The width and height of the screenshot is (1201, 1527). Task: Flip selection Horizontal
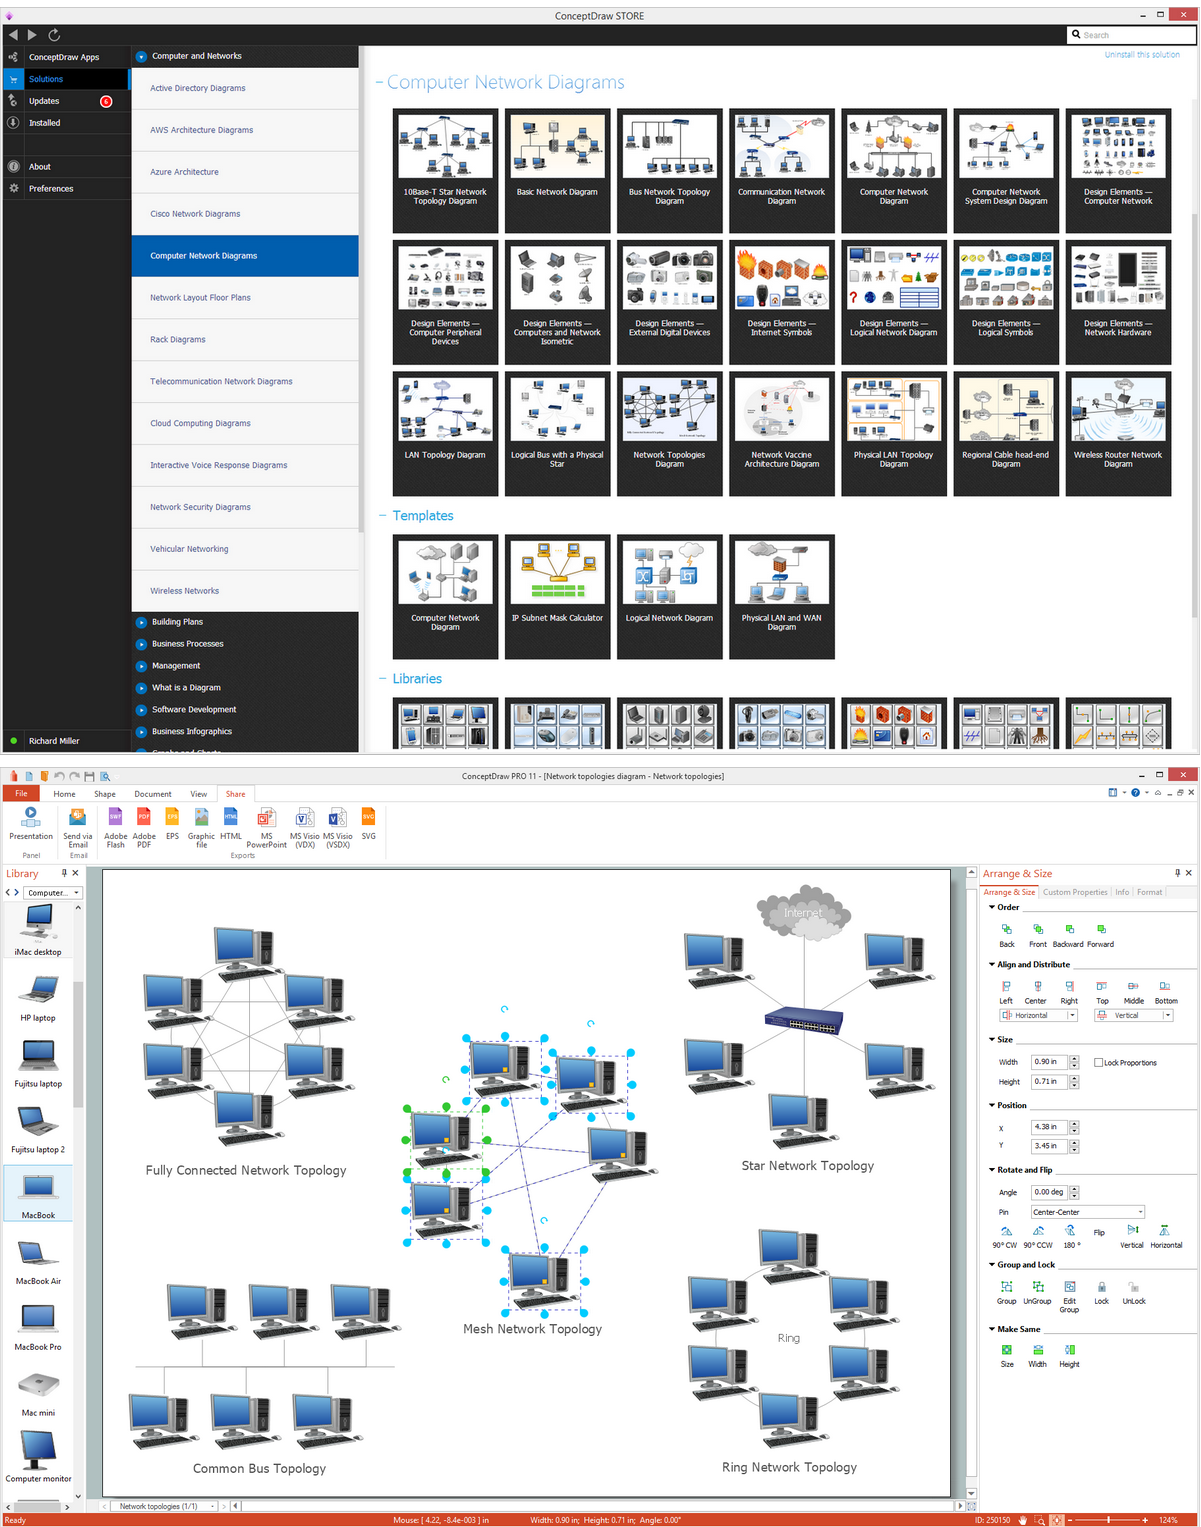pos(1166,1237)
